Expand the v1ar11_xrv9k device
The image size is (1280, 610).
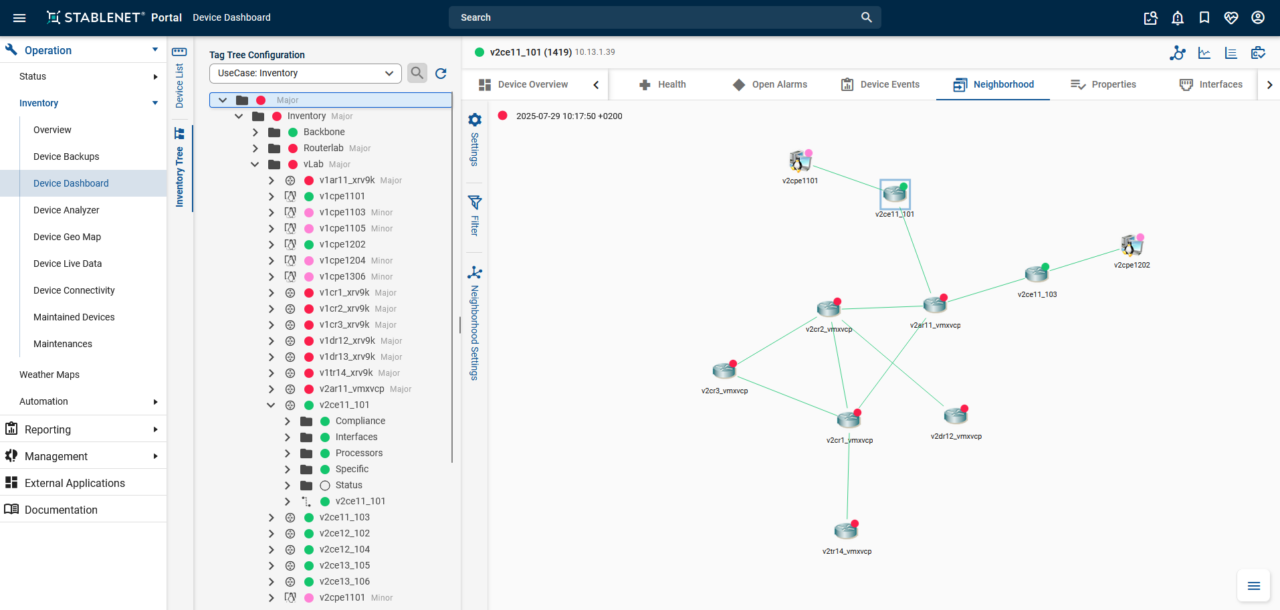point(271,180)
